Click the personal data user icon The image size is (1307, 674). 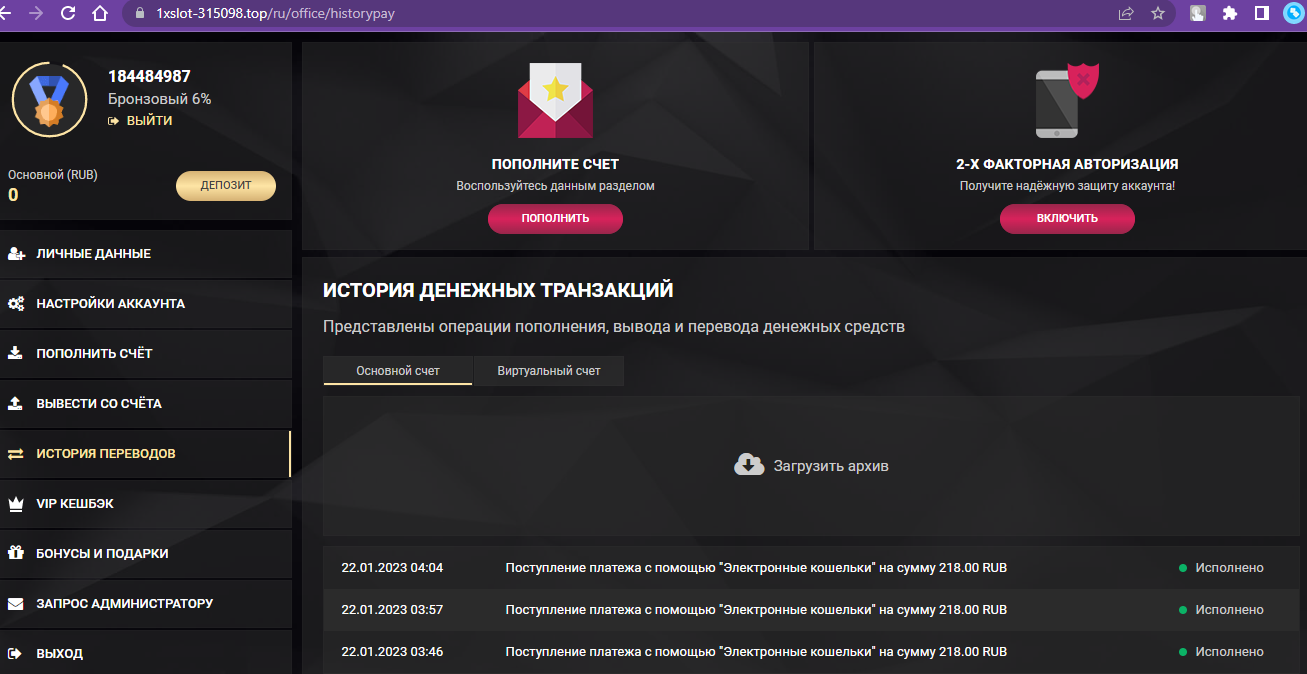coord(16,254)
